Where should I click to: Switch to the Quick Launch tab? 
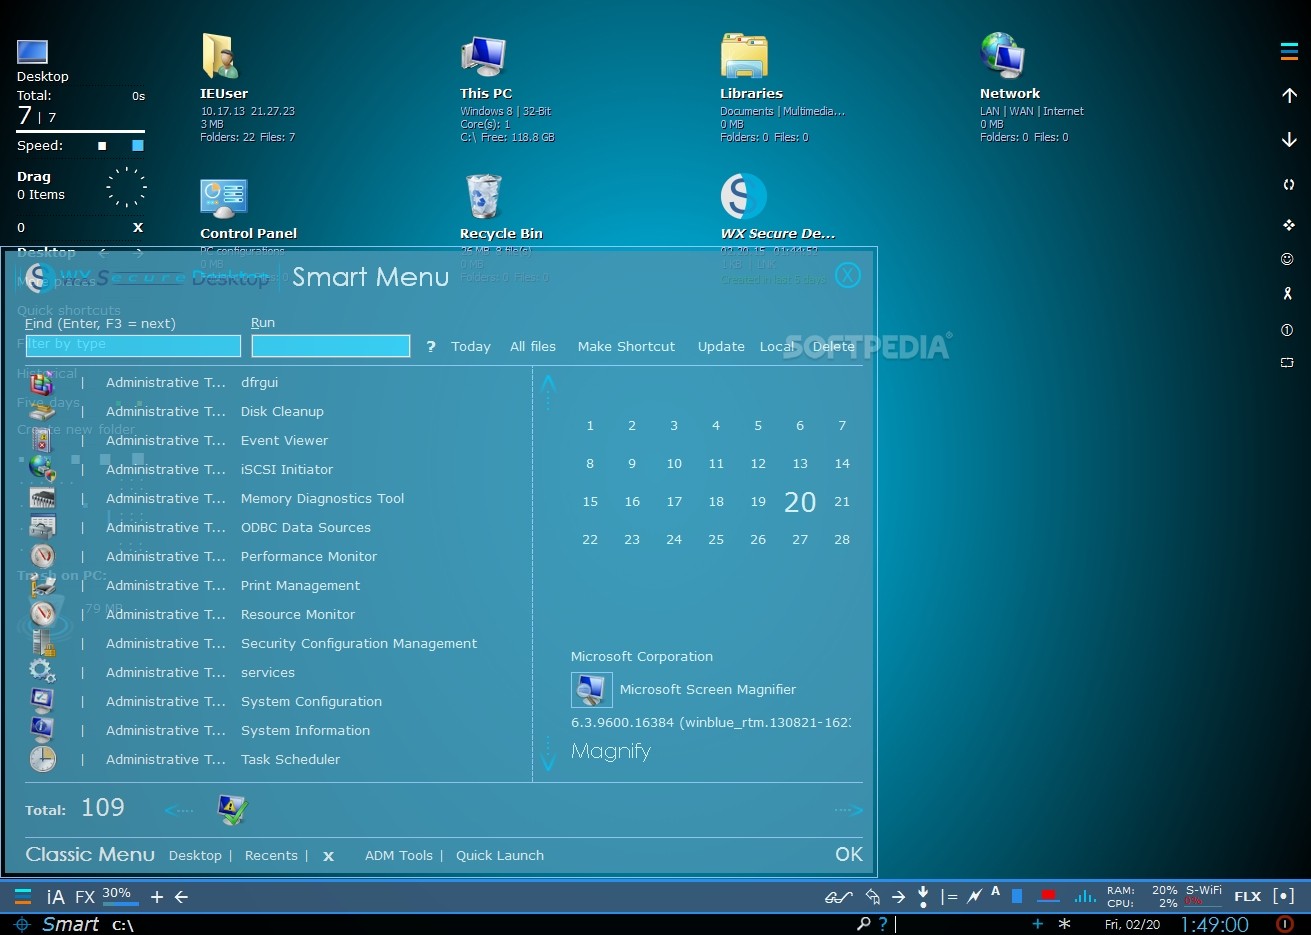(x=500, y=855)
